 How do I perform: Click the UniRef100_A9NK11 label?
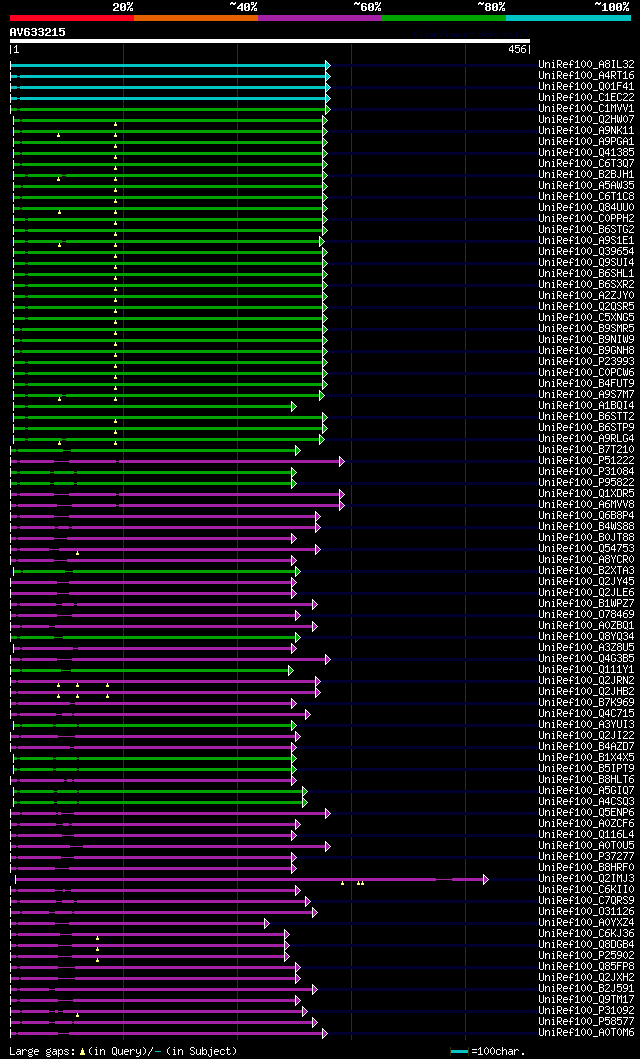pyautogui.click(x=586, y=131)
